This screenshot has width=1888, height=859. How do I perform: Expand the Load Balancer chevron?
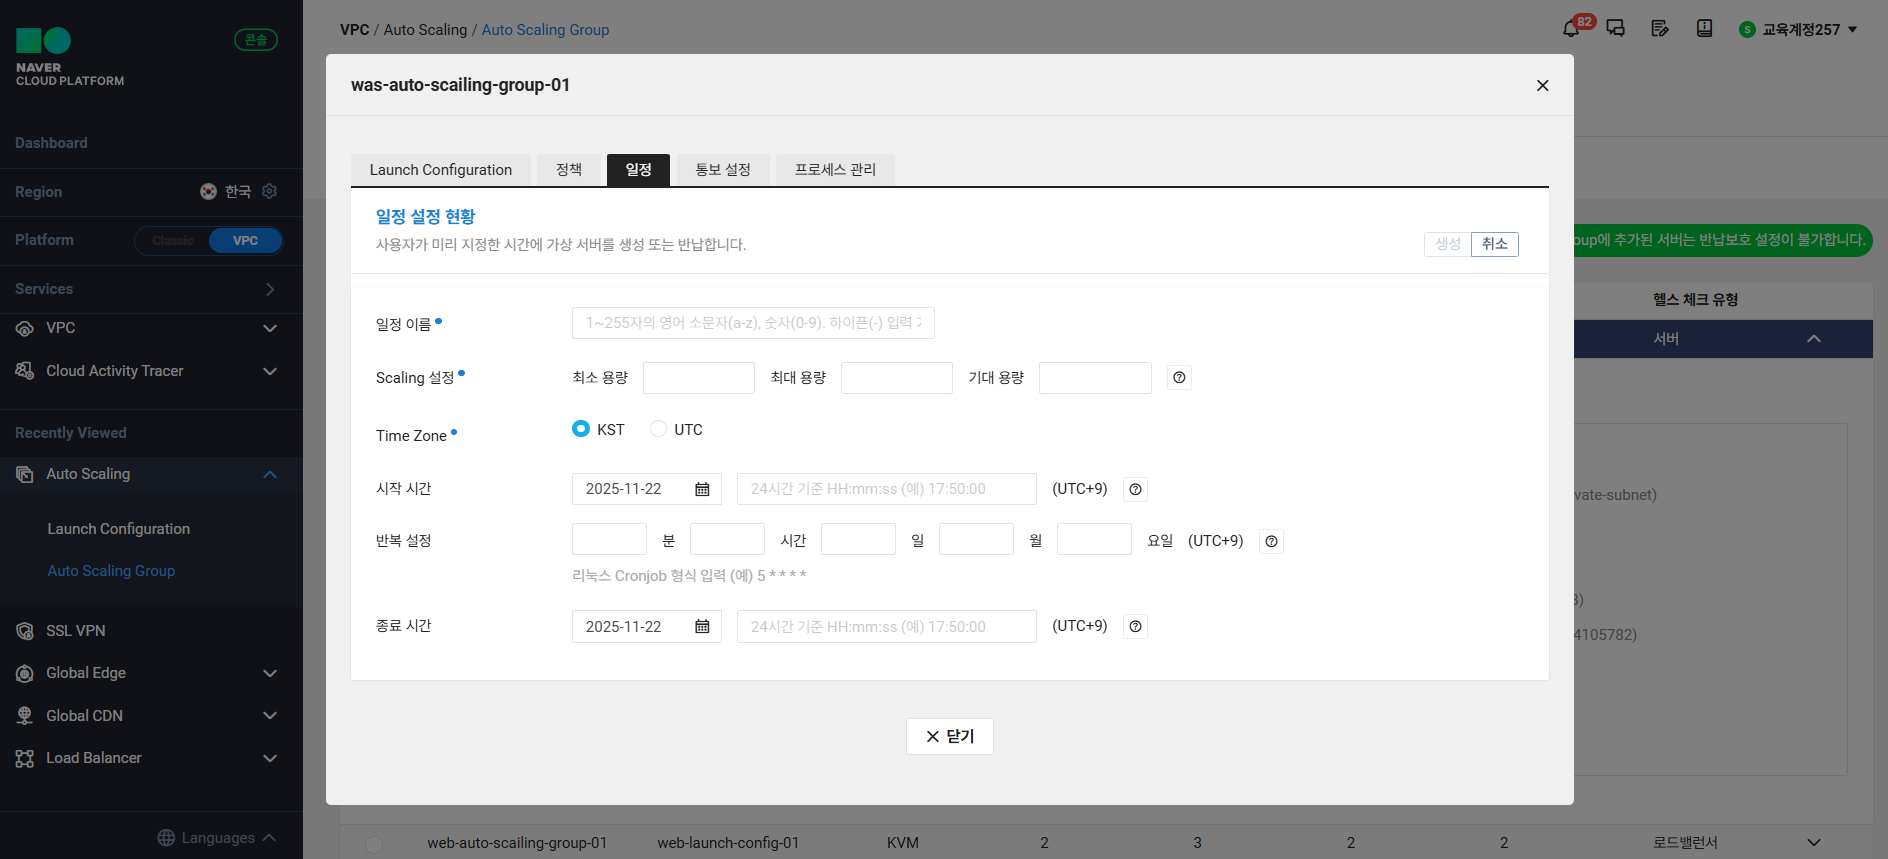pyautogui.click(x=270, y=758)
